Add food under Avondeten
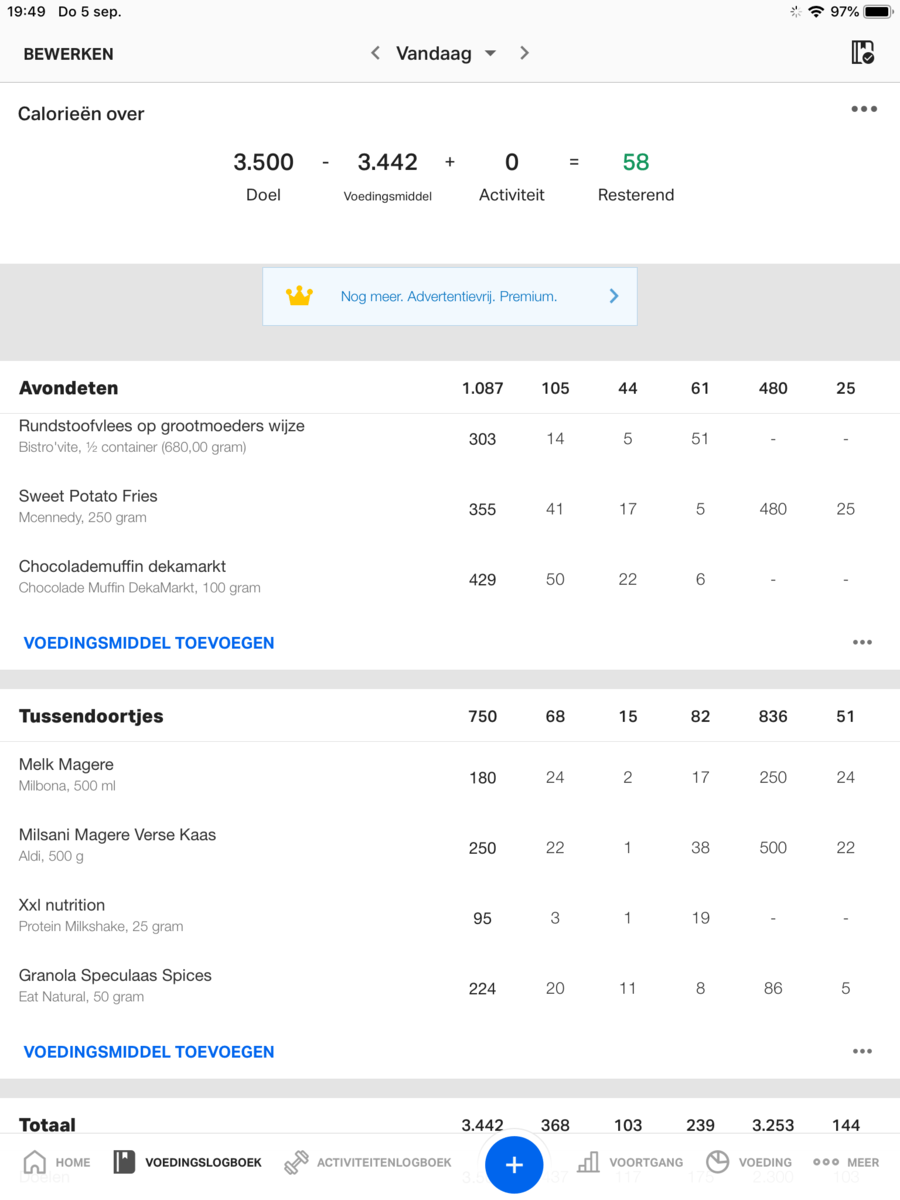The width and height of the screenshot is (900, 1200). [x=149, y=643]
